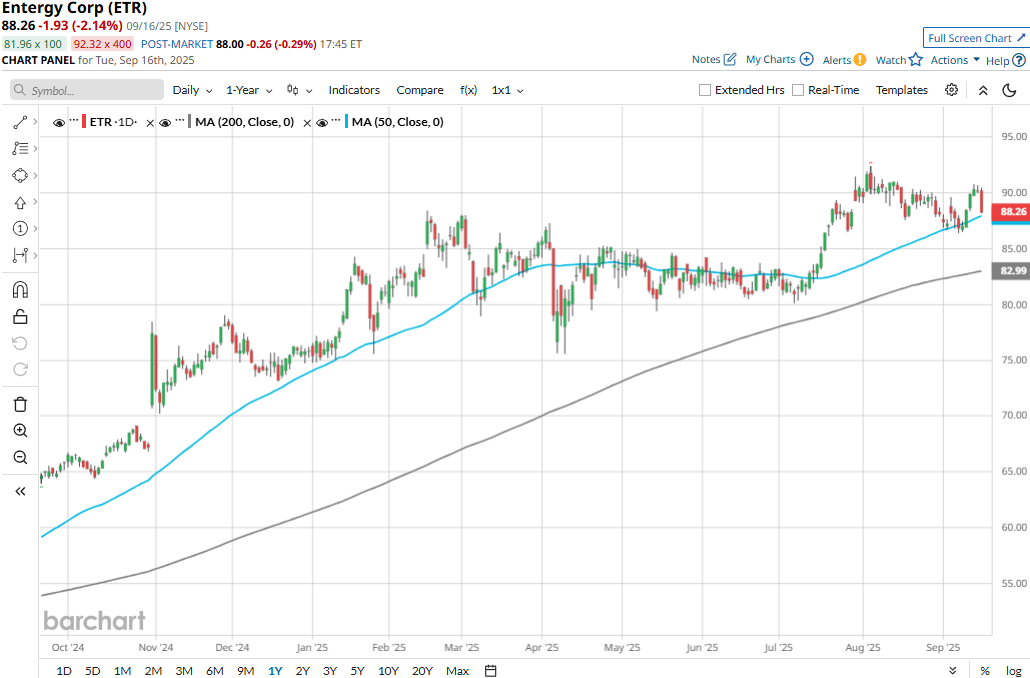The image size is (1030, 678).
Task: Expand shapes tool options arrow
Action: click(x=35, y=175)
